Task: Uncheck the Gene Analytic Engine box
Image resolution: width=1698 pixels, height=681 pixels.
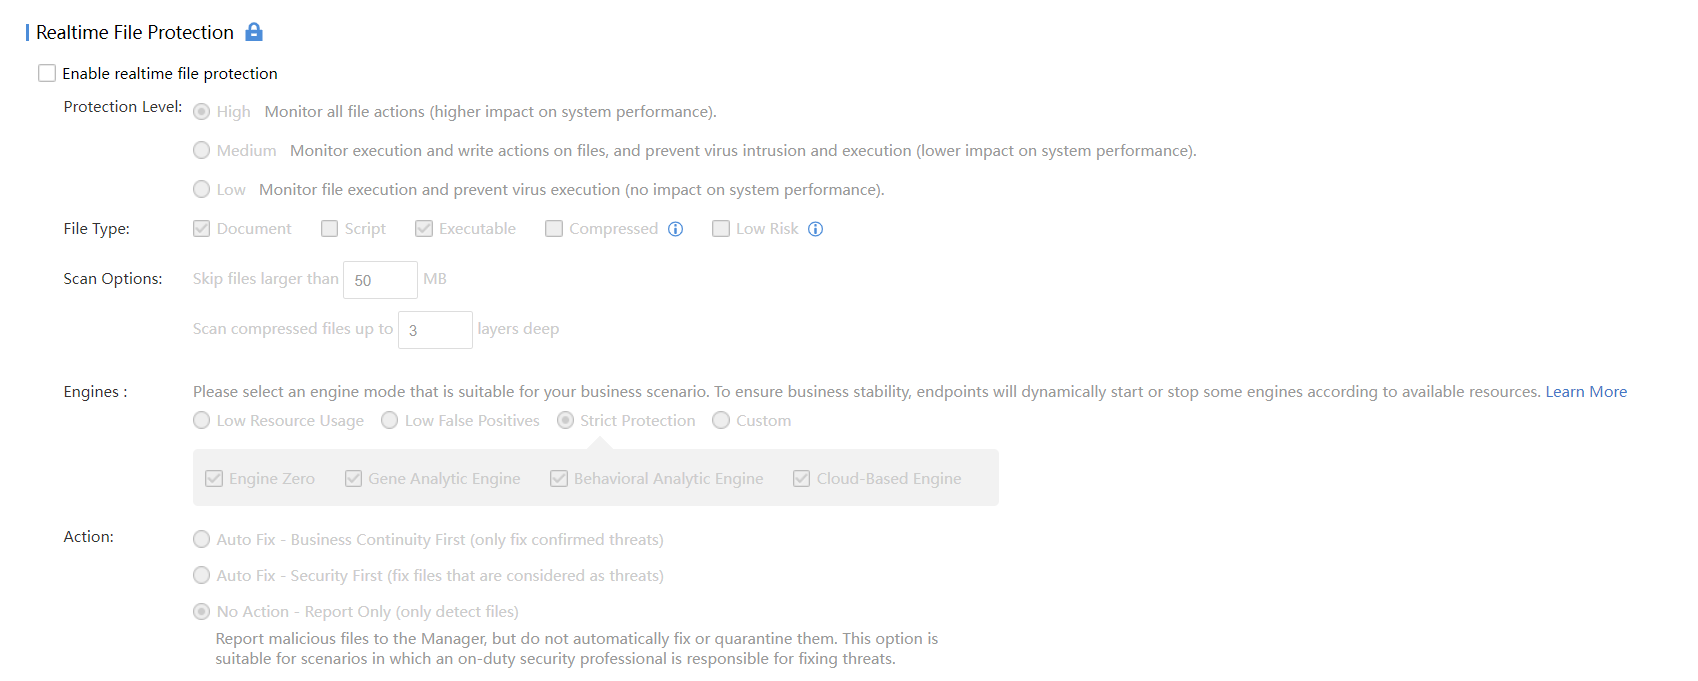Action: [x=353, y=479]
